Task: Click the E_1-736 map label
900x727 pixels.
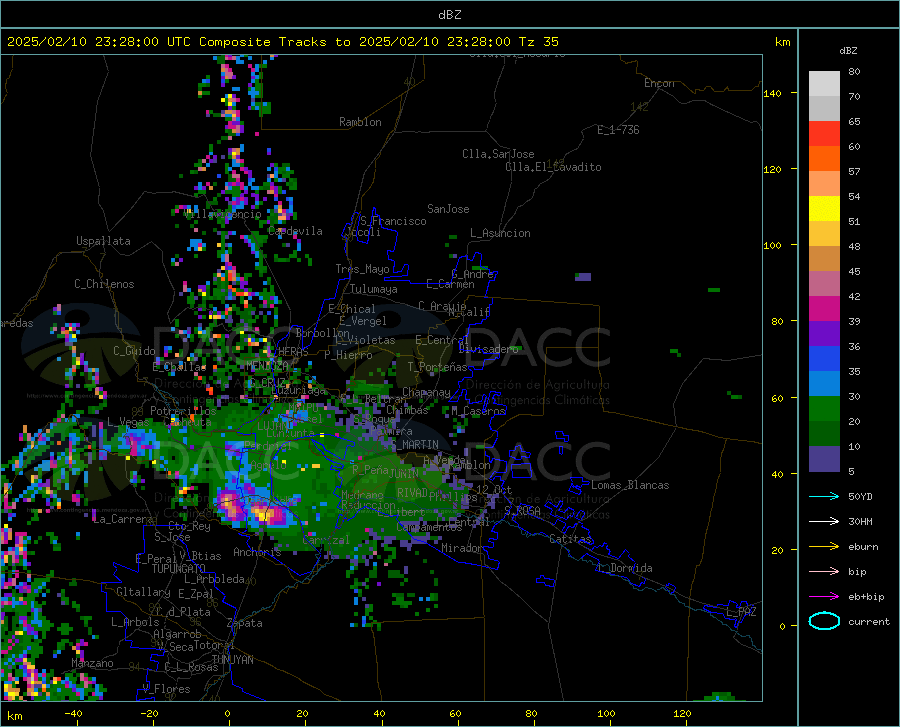Action: click(618, 130)
